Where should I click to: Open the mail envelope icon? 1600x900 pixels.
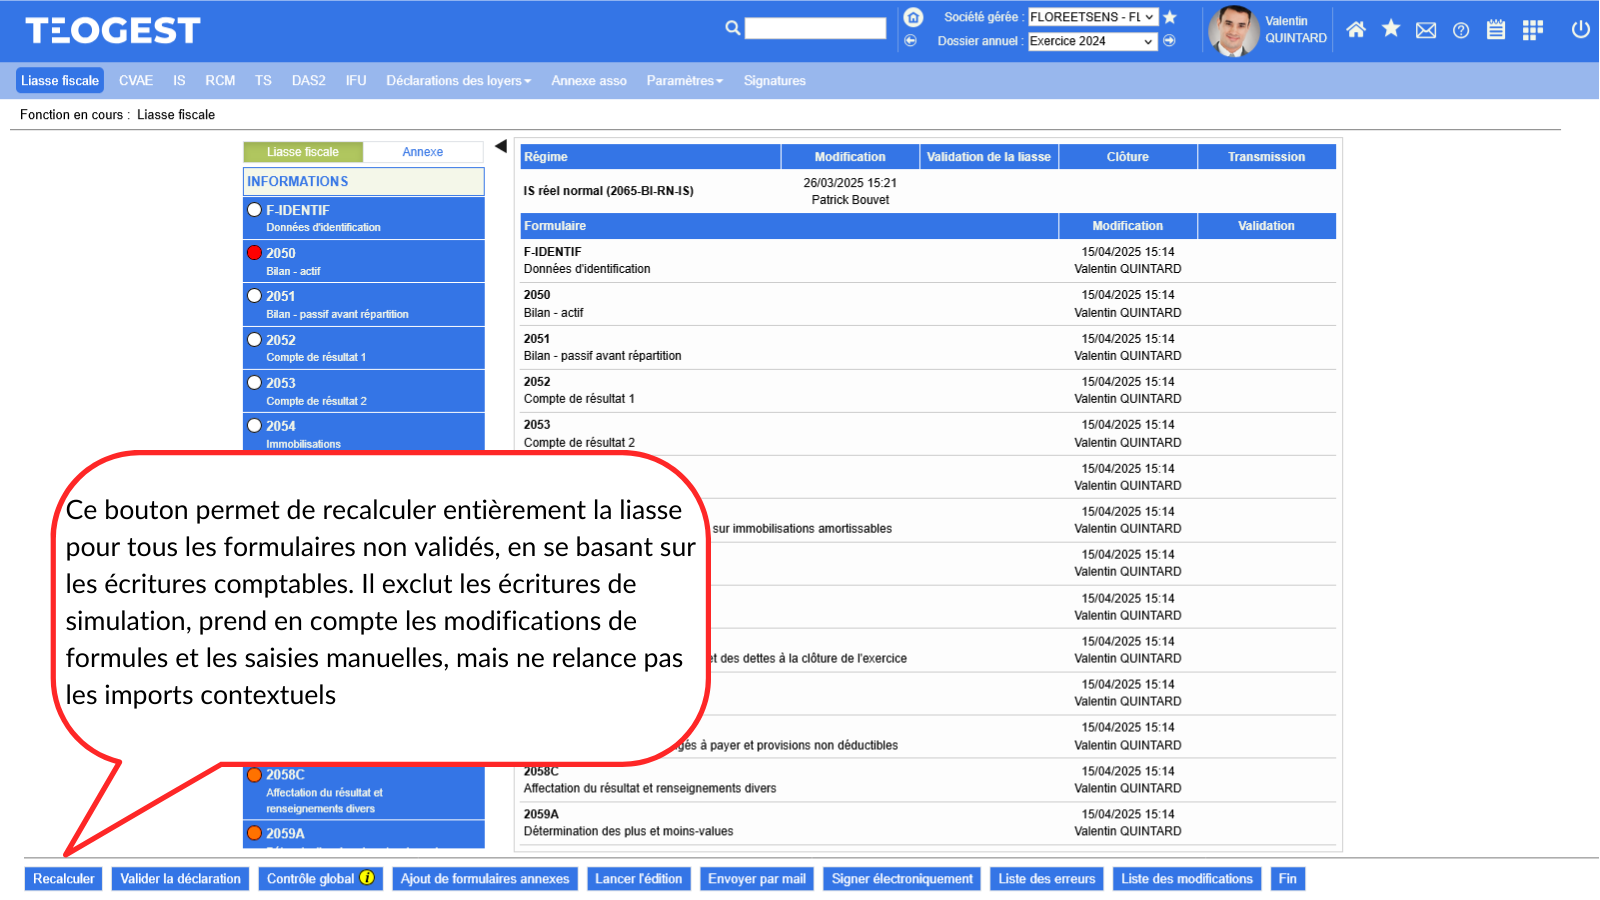(1426, 30)
